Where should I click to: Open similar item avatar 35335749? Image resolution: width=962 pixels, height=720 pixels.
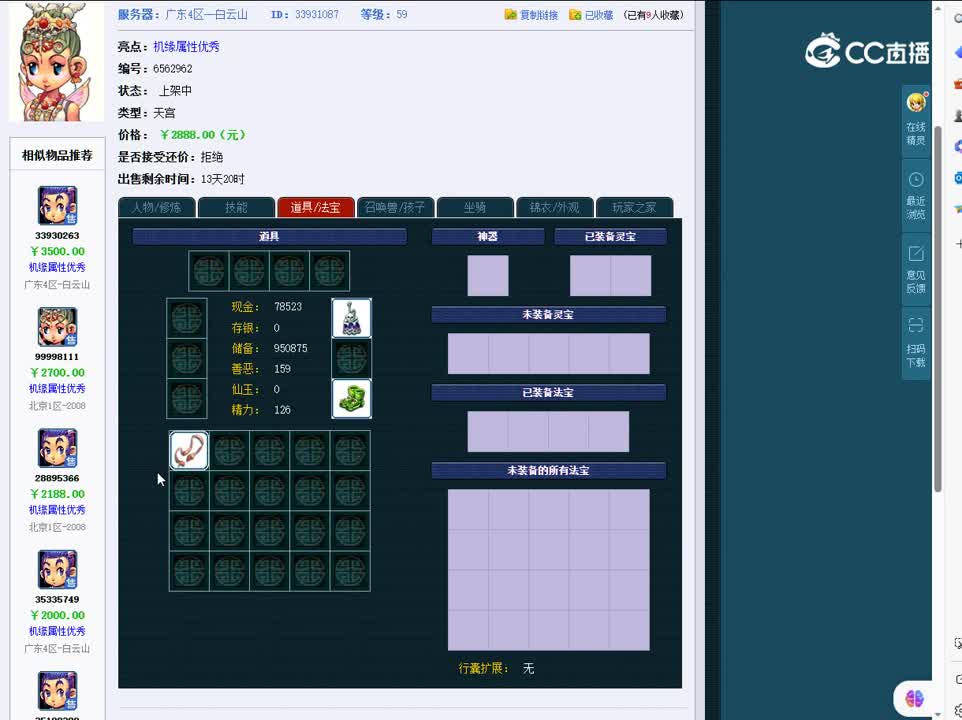point(57,570)
